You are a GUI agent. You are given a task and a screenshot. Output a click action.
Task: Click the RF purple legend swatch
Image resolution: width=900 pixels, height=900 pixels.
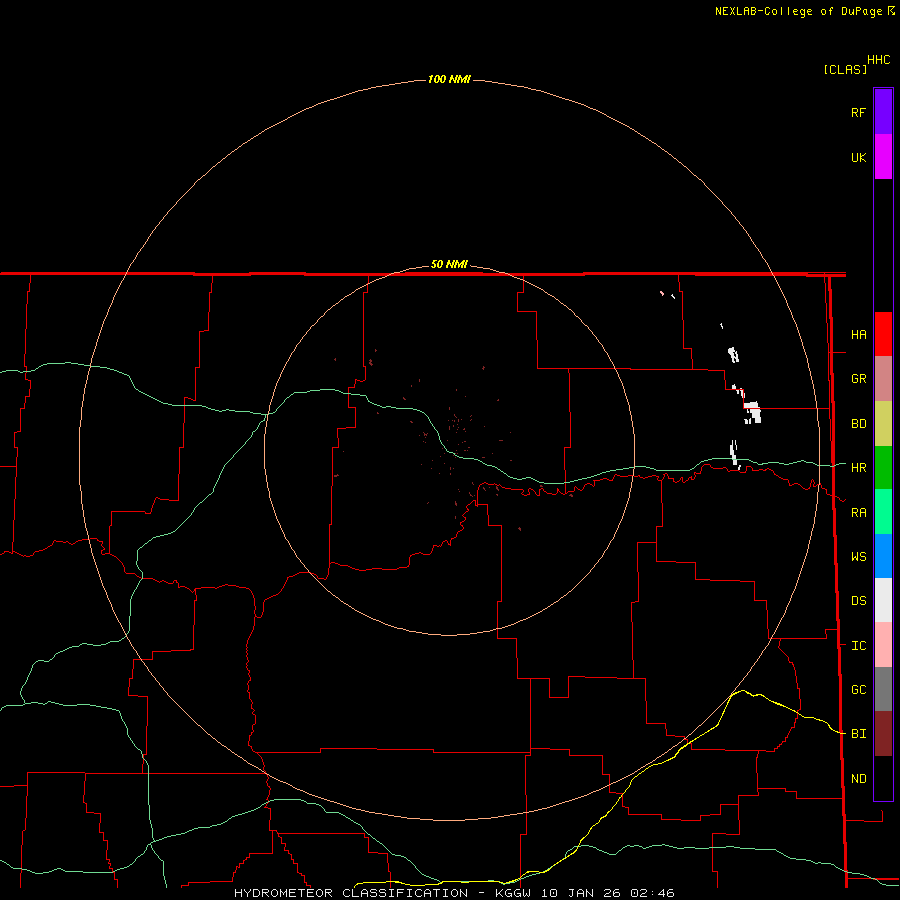[x=883, y=112]
